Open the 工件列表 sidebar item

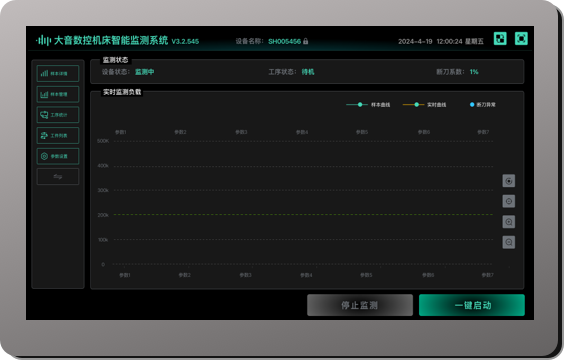tap(58, 136)
